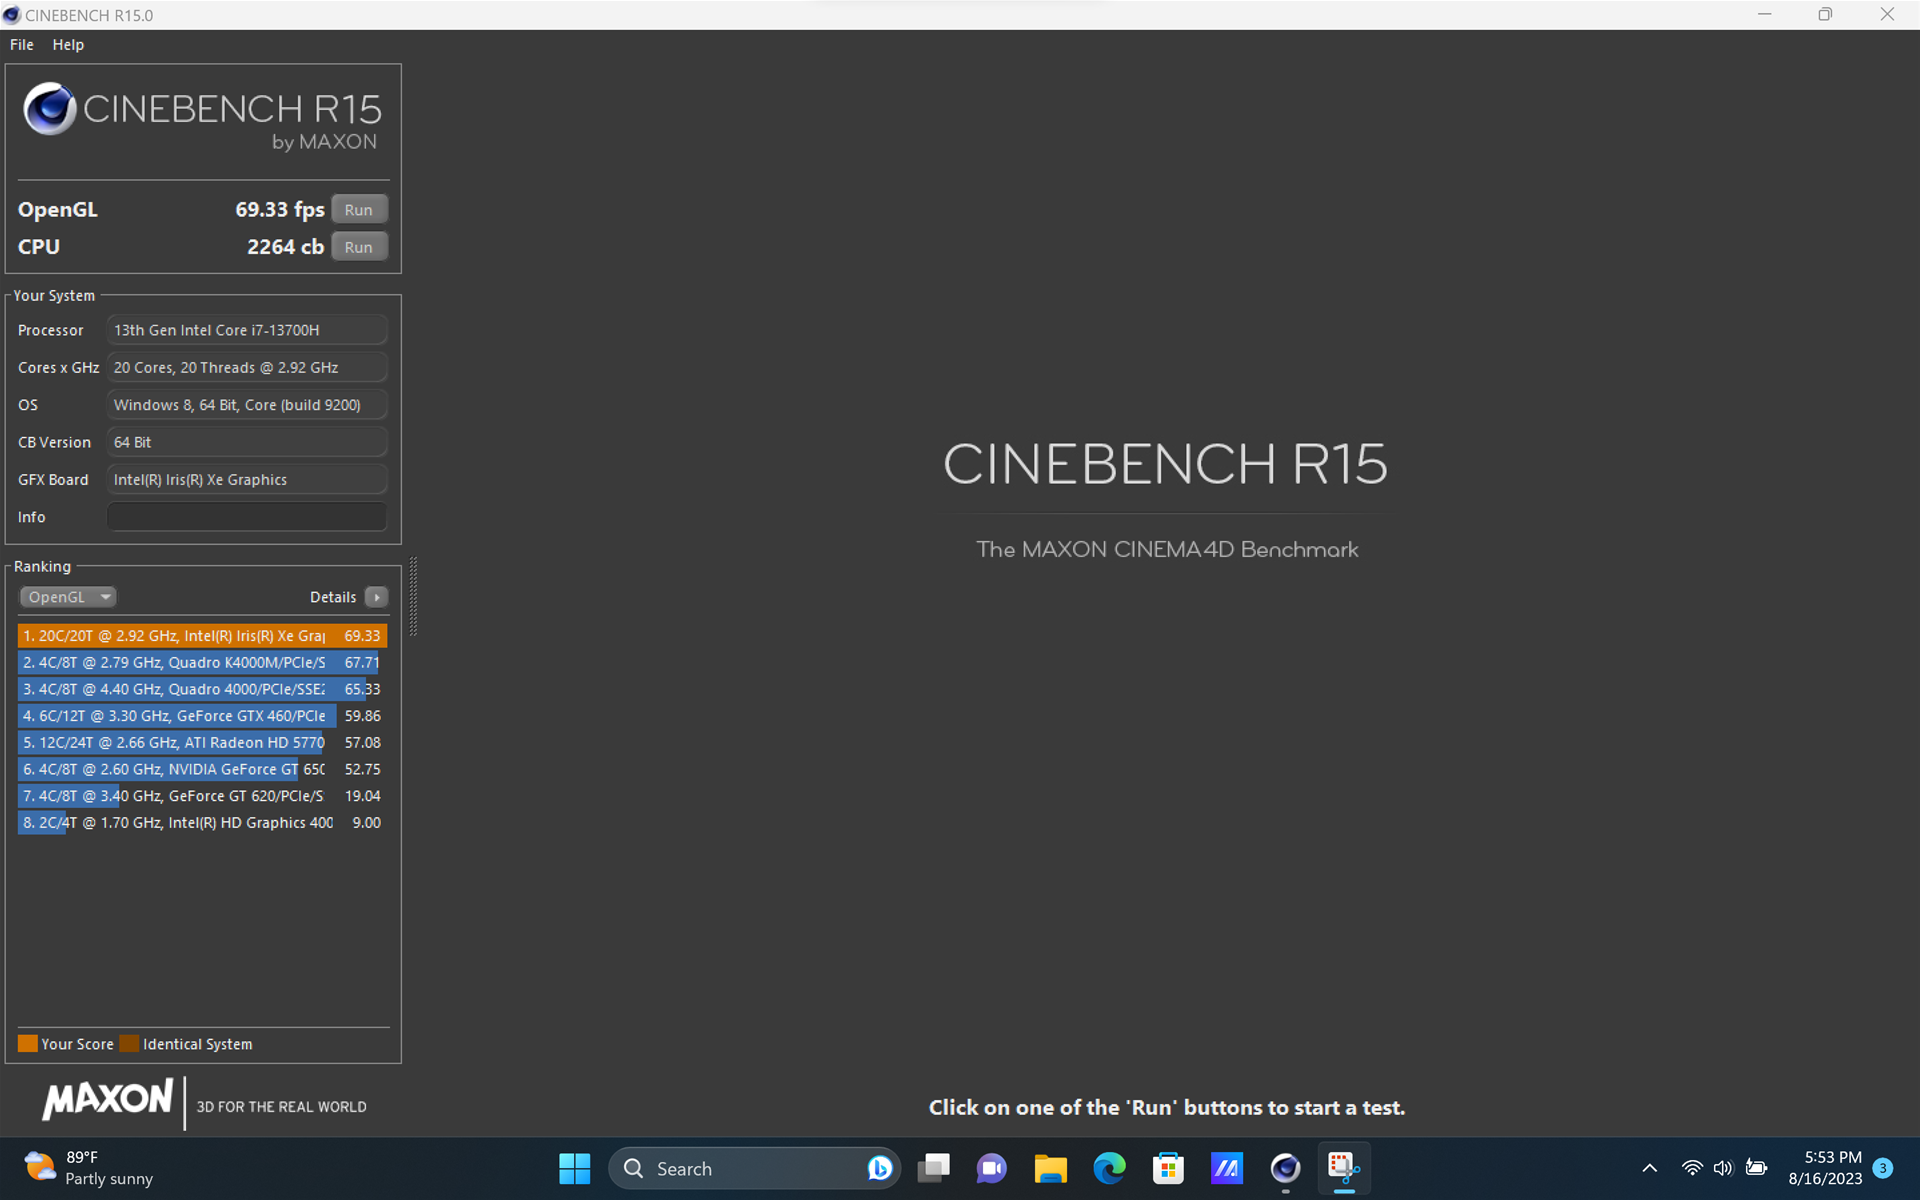Expand ranking Details arrow button
Image resolution: width=1920 pixels, height=1200 pixels.
point(376,597)
